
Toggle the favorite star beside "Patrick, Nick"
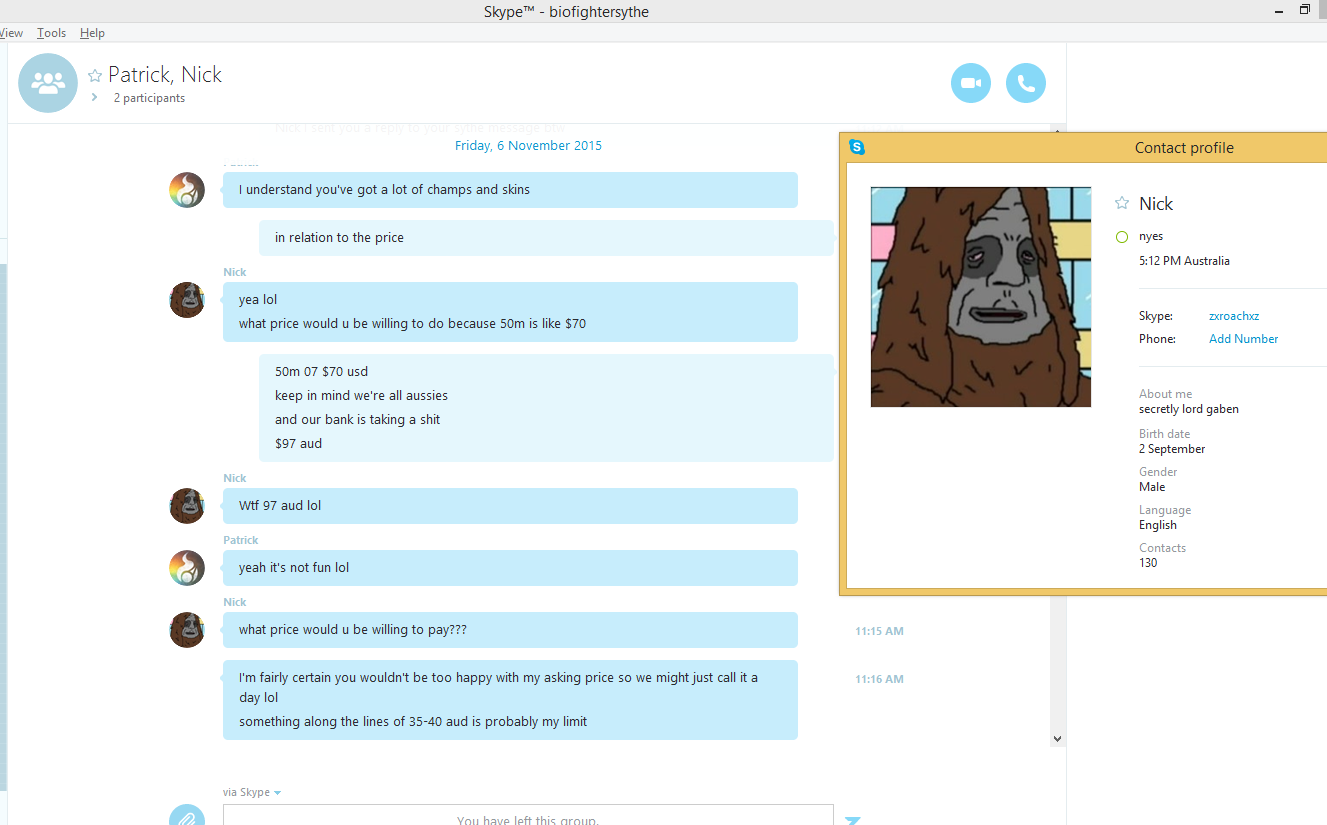tap(95, 75)
